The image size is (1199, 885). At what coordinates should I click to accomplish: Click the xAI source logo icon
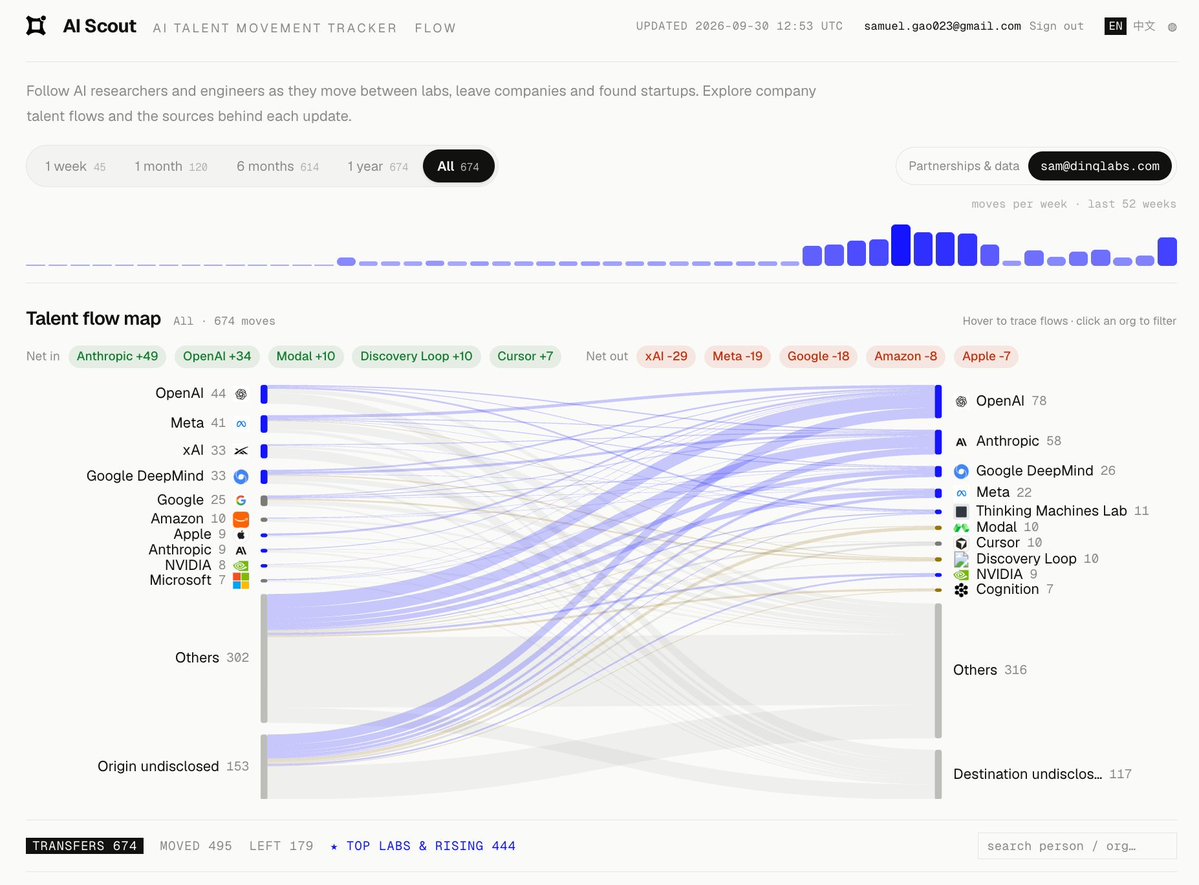click(241, 451)
